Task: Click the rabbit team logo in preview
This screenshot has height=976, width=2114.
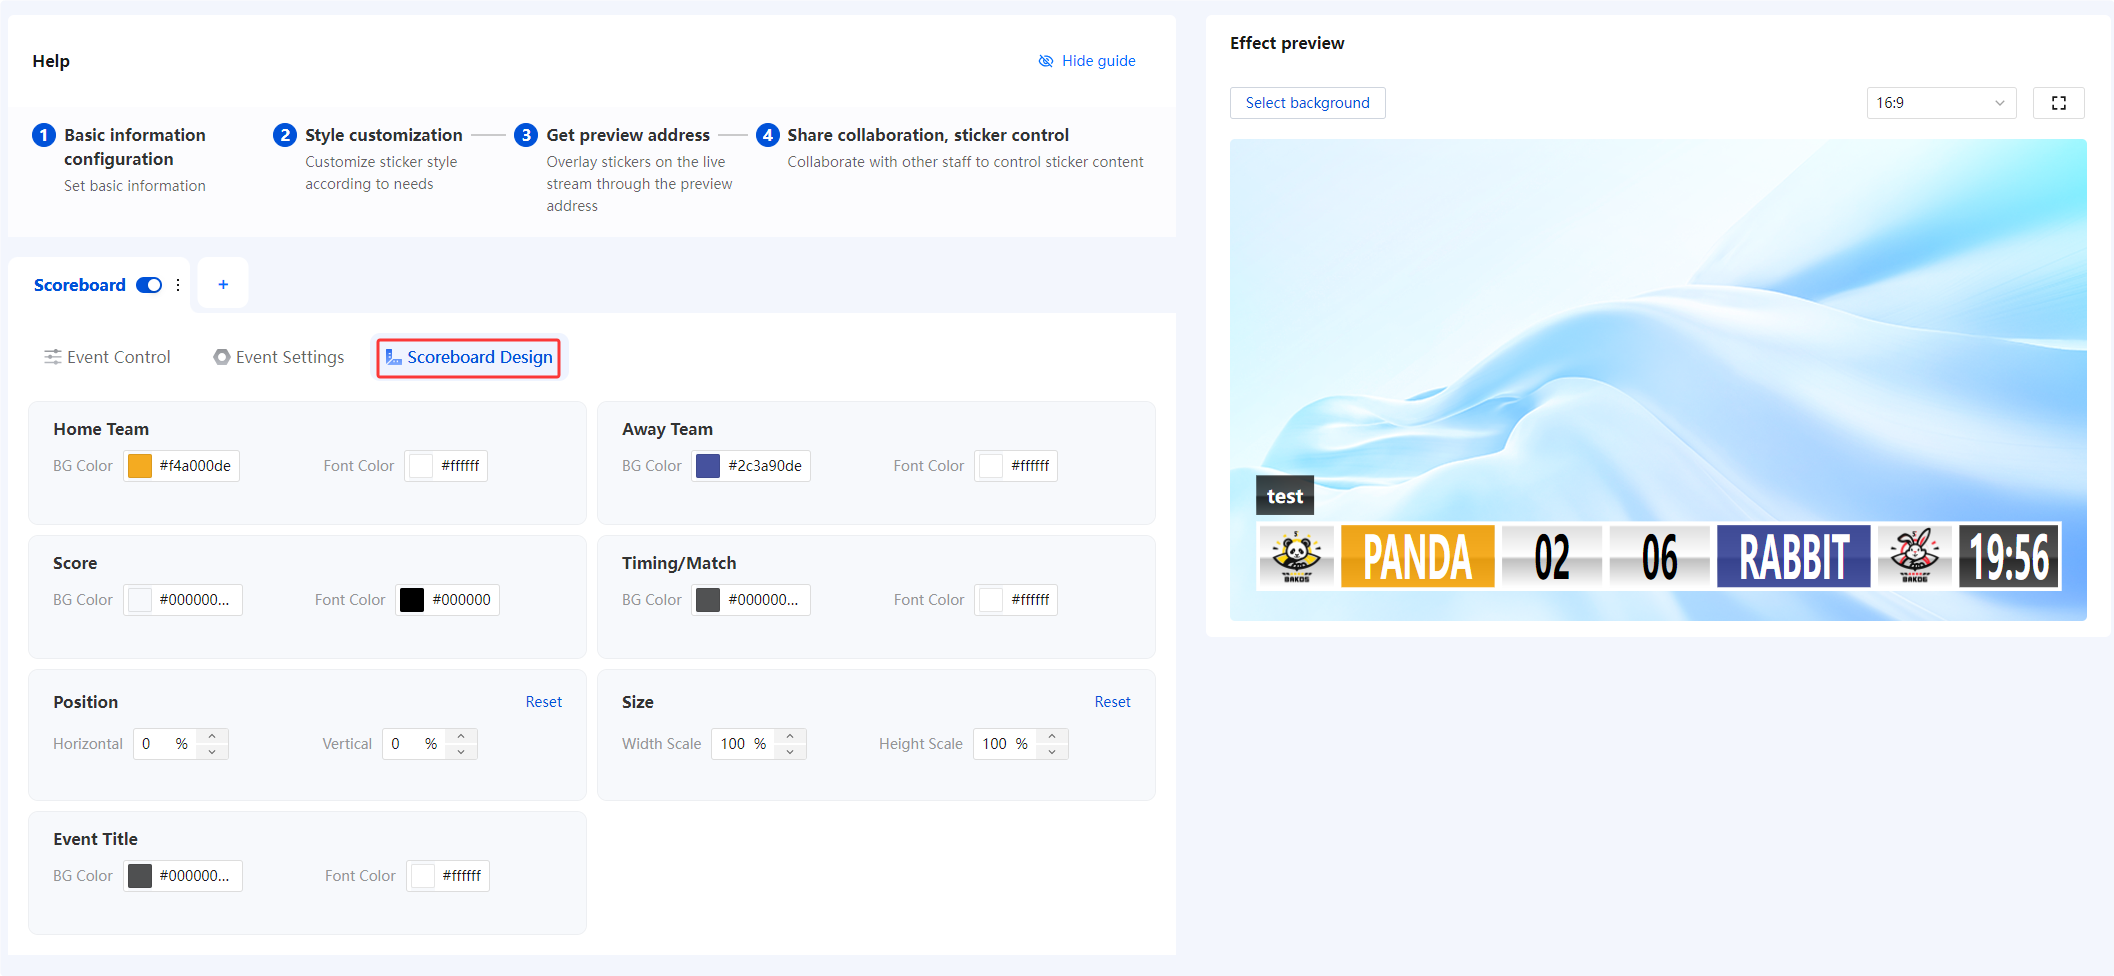Action: coord(1914,556)
